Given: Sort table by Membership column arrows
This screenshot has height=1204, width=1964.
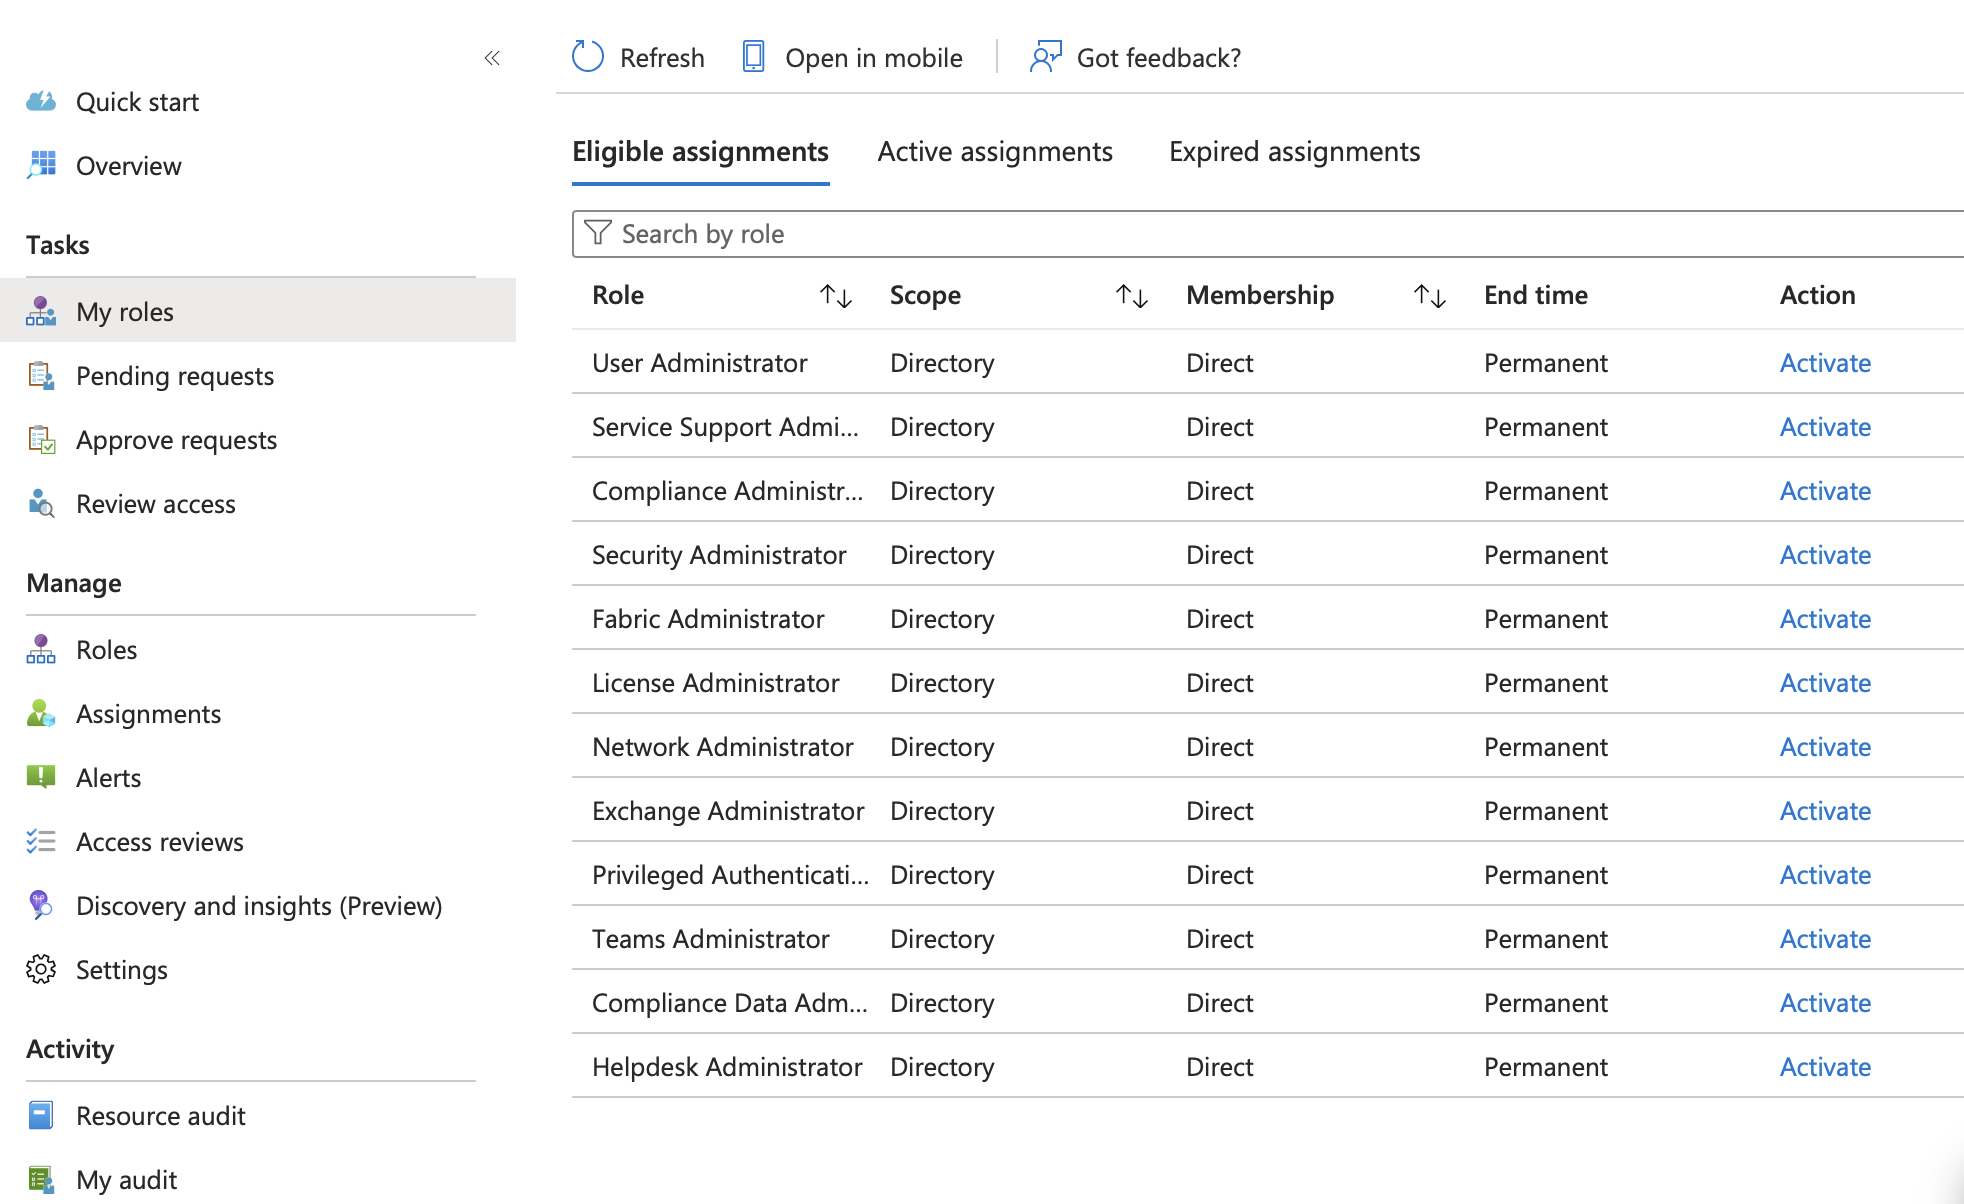Looking at the screenshot, I should click(x=1430, y=296).
